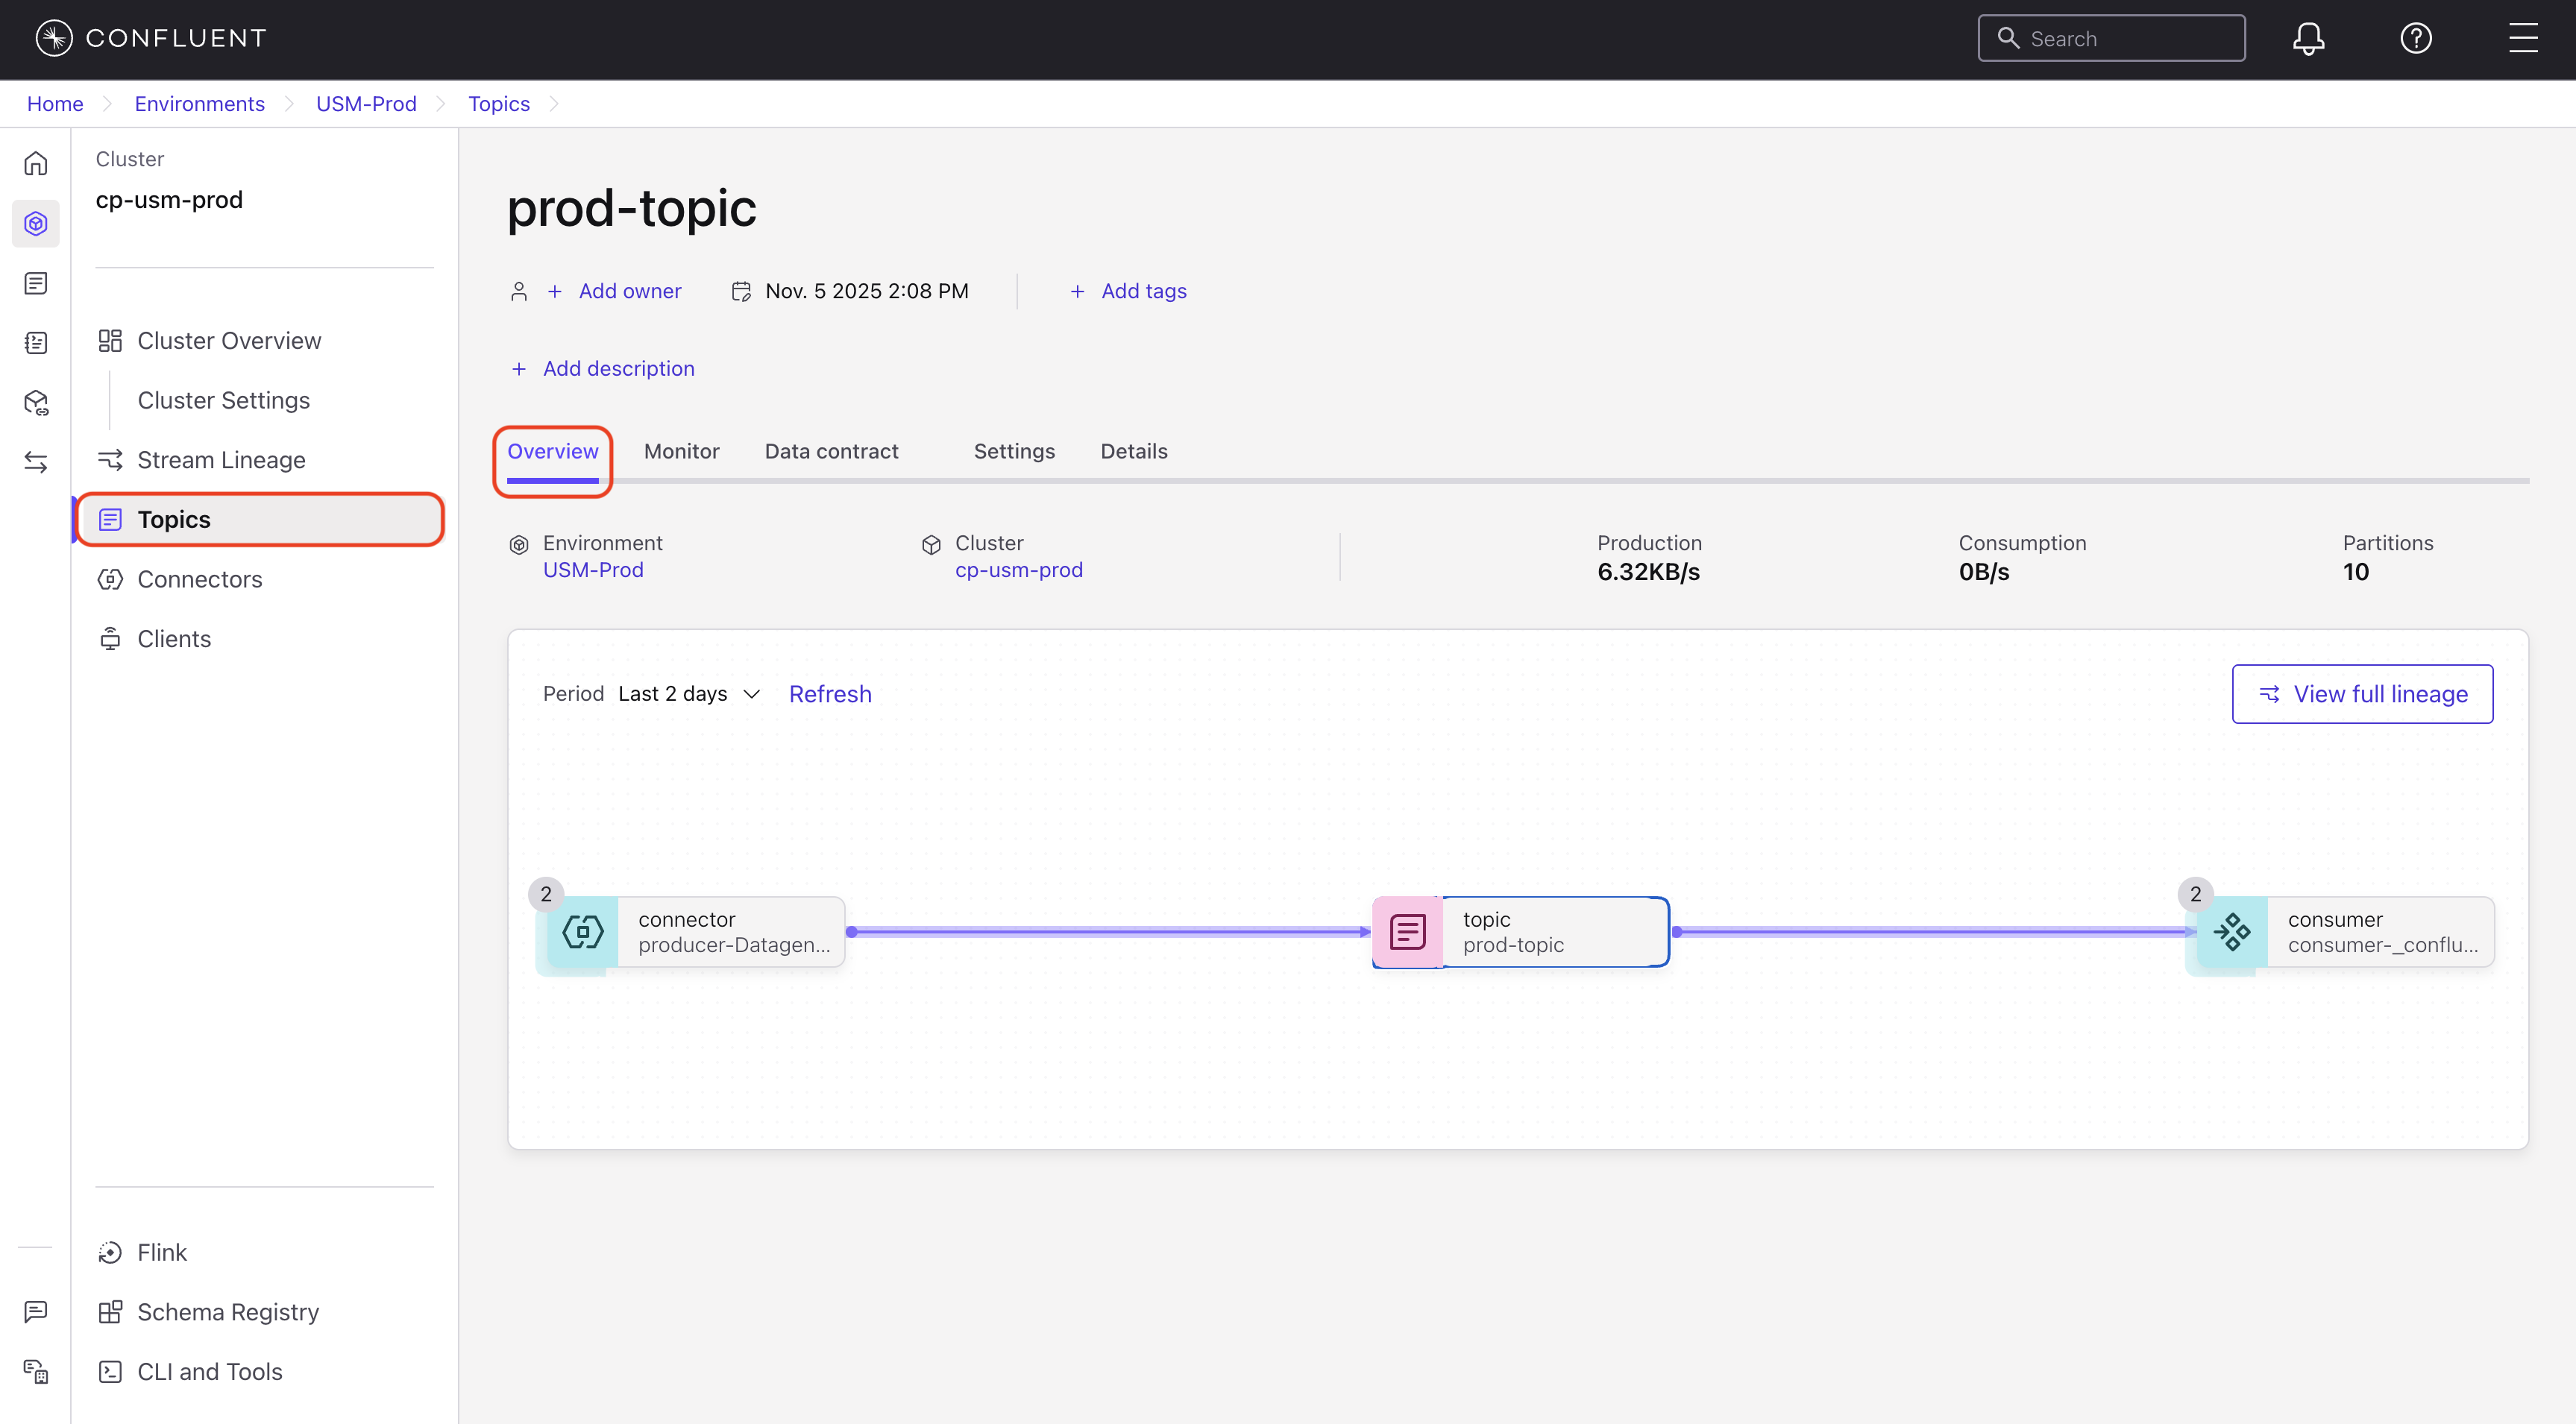Click the pink prod-topic node icon
This screenshot has height=1424, width=2576.
(x=1407, y=932)
